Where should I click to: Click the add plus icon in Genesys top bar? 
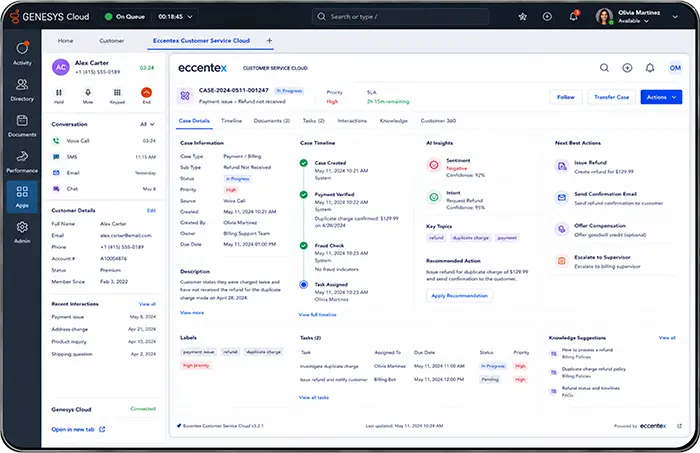(x=547, y=17)
